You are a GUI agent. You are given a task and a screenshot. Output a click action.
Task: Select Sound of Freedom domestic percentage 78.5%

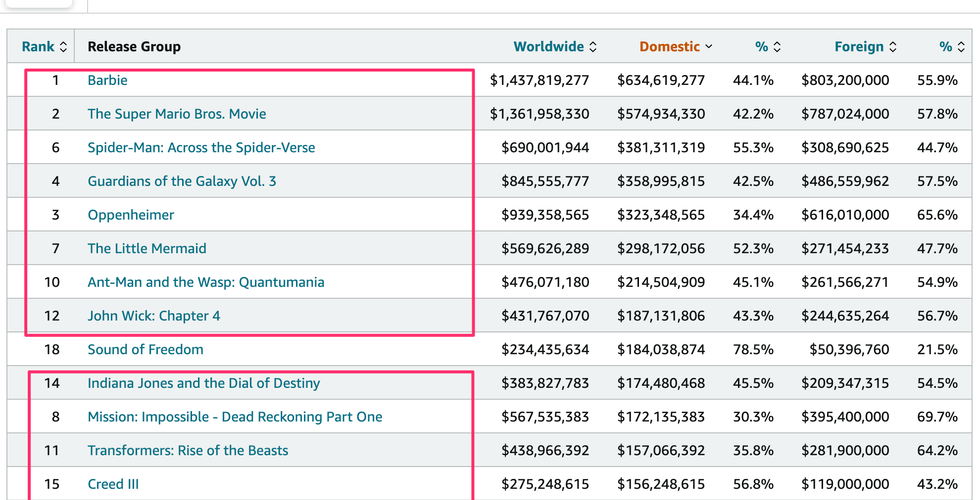click(x=753, y=349)
